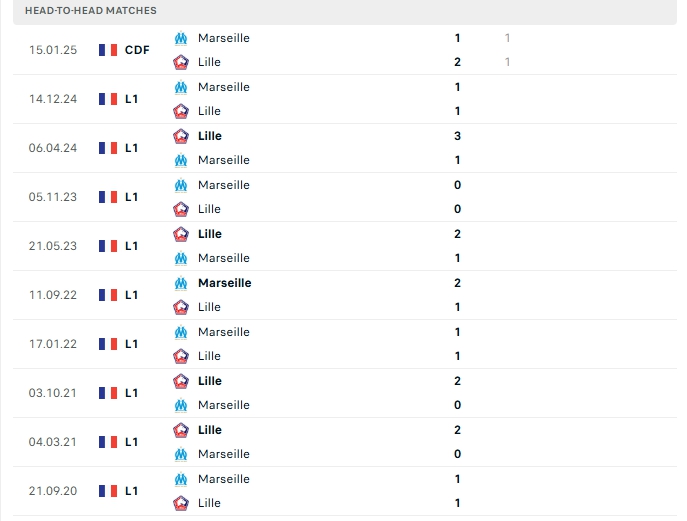Screen dimensions: 687x521
Task: Click the Marseille crest in the 21.09.20 match
Action: (181, 479)
